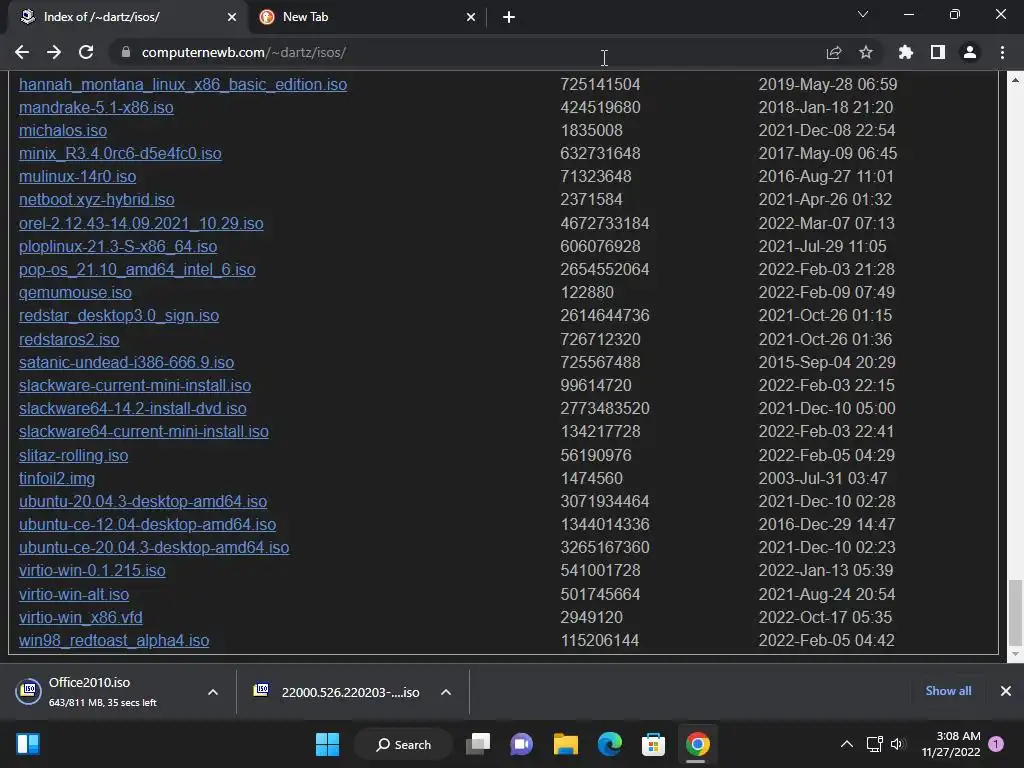Open File Explorer from taskbar
Viewport: 1024px width, 768px height.
[566, 744]
